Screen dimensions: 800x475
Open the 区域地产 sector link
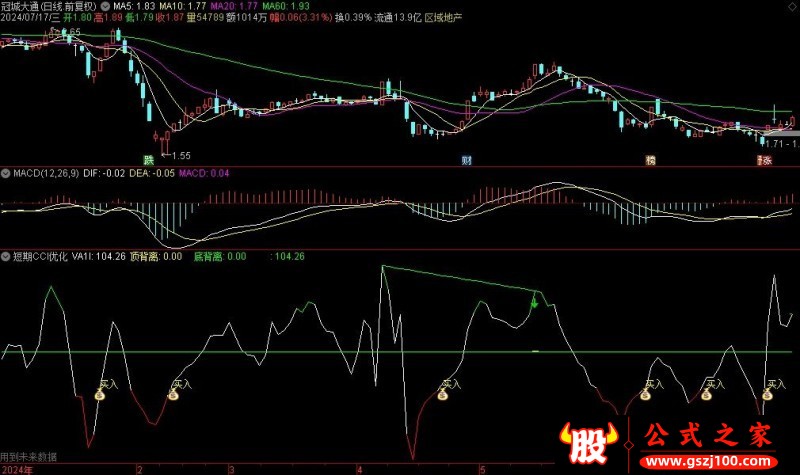(443, 18)
